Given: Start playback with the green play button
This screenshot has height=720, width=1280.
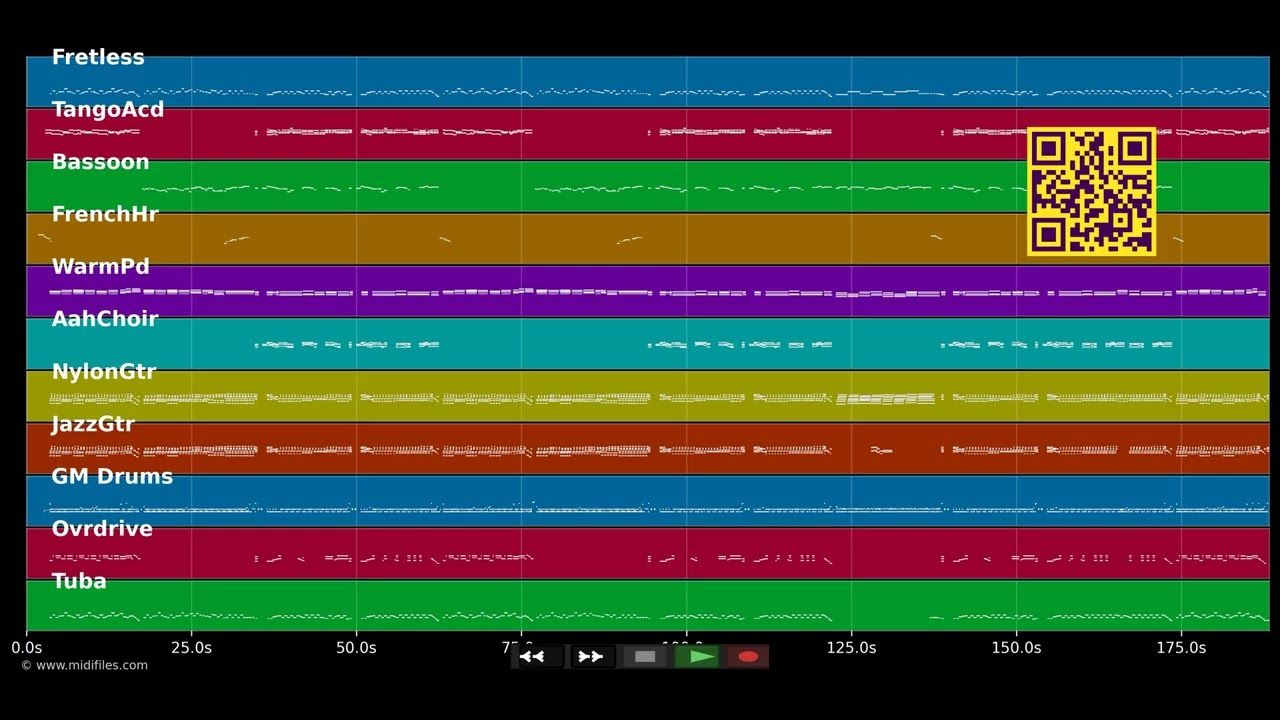Looking at the screenshot, I should point(697,657).
